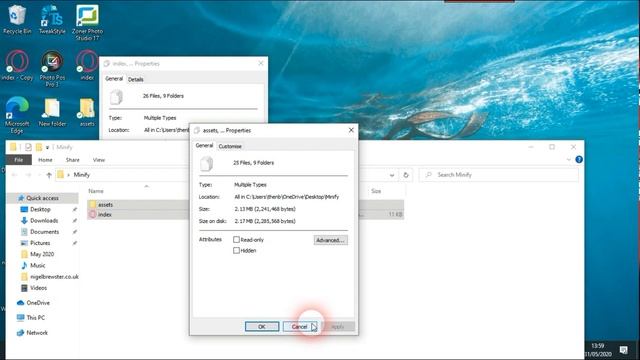Close the index Properties window
This screenshot has width=640, height=360.
coord(261,63)
